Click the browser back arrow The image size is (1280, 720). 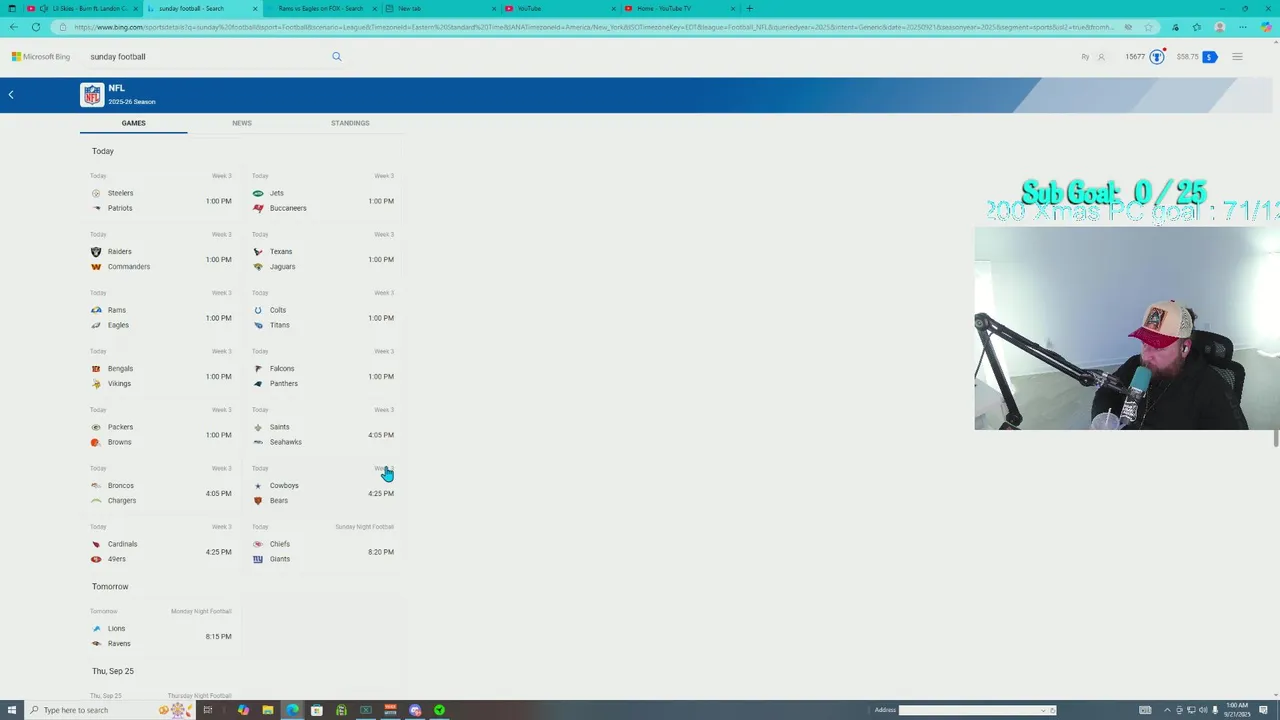point(14,27)
